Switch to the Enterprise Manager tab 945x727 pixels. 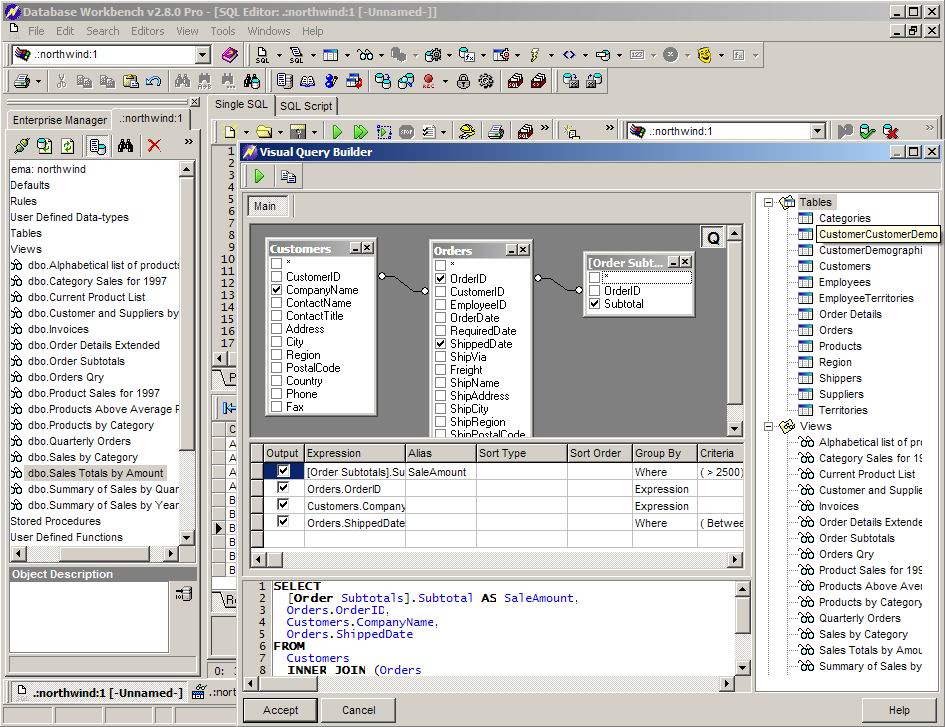tap(60, 120)
